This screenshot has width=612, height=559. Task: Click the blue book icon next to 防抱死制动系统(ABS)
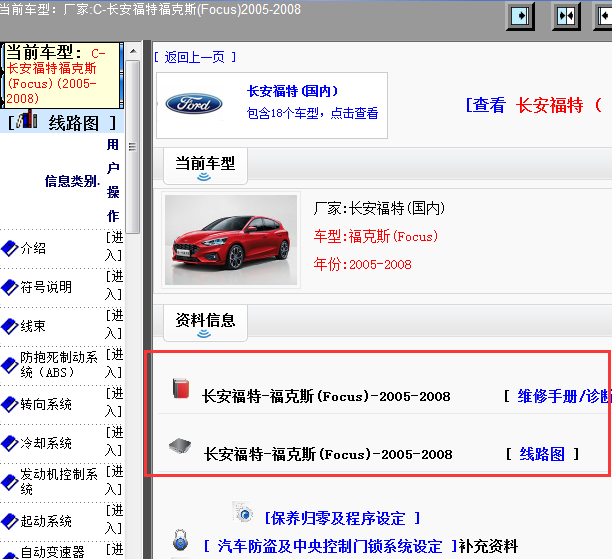pos(9,365)
